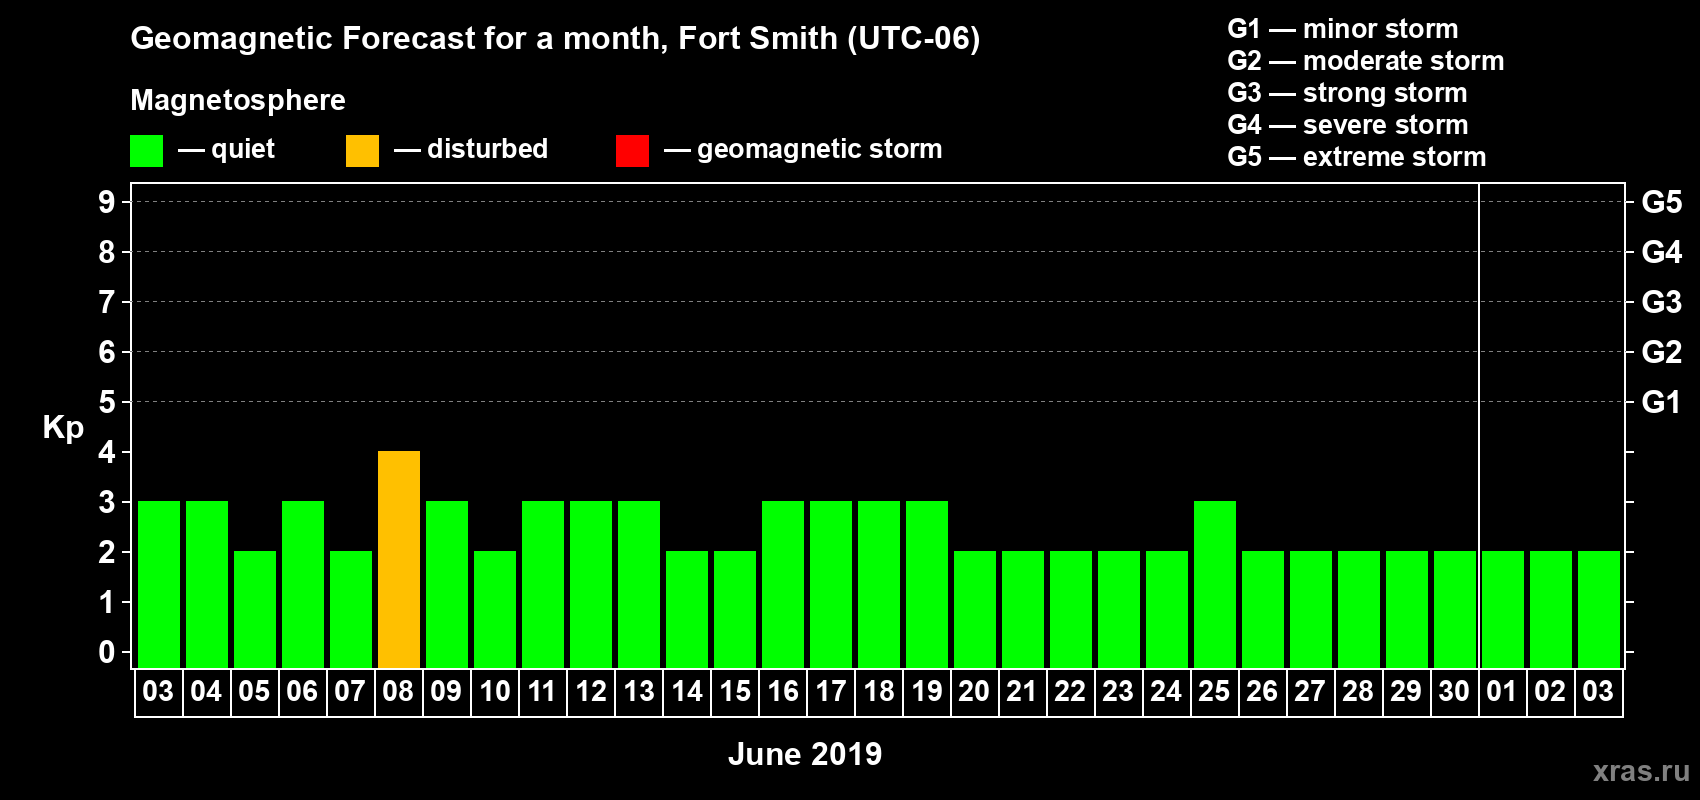This screenshot has height=800, width=1700.
Task: Click the 'quiet' legend label
Action: coord(242,149)
